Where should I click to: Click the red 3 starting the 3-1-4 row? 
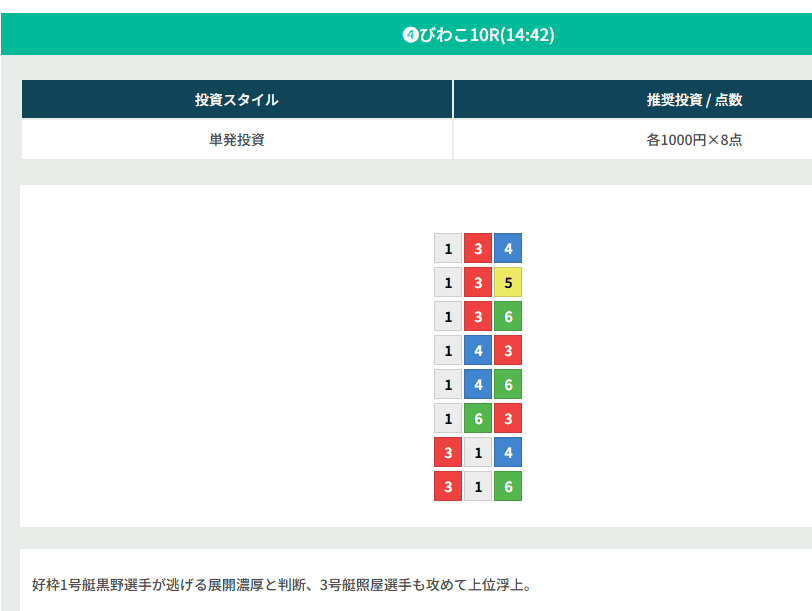click(x=448, y=452)
